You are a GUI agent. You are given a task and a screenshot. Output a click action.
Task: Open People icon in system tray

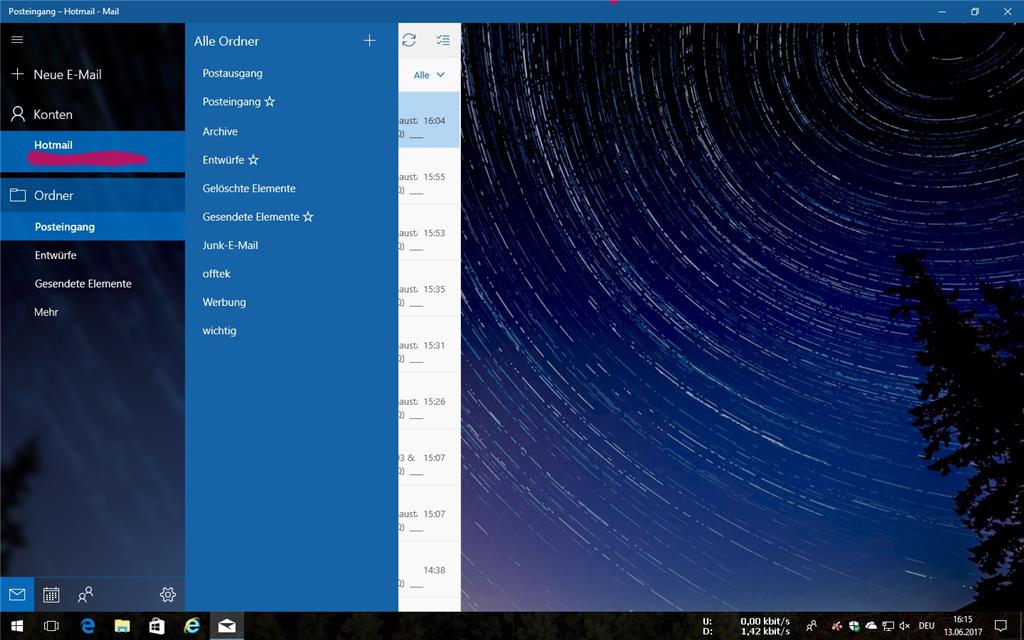click(x=811, y=626)
